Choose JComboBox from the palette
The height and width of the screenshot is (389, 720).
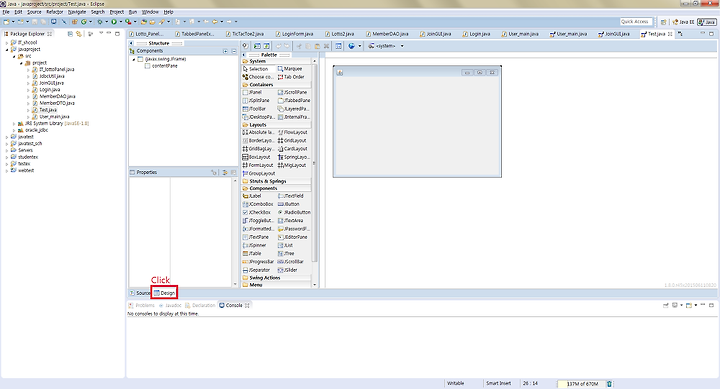click(x=258, y=204)
